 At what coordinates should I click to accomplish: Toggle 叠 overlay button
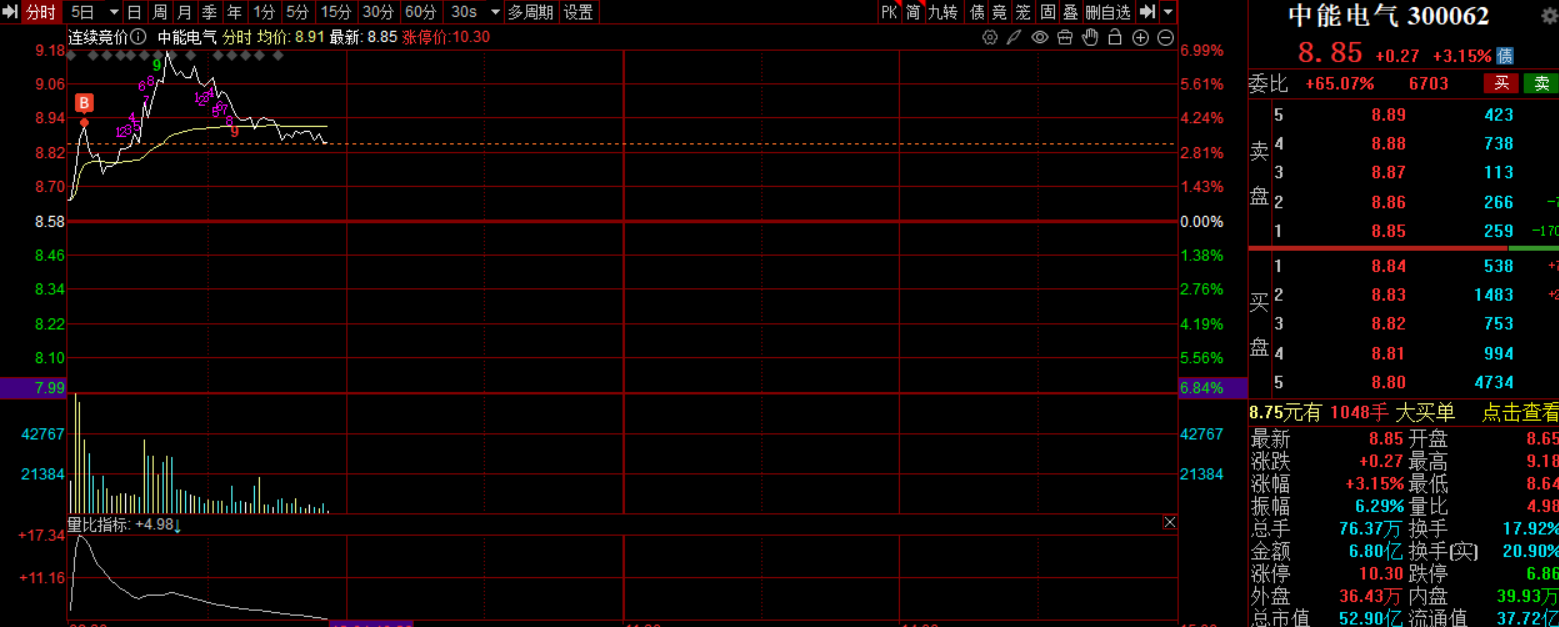tap(1071, 12)
